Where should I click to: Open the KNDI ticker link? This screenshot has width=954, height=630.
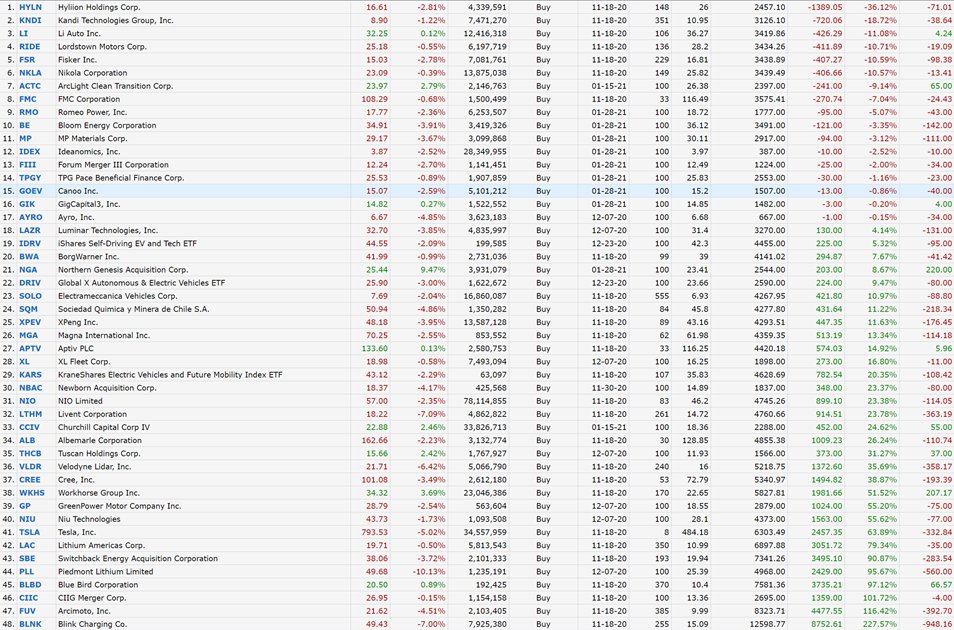coord(30,20)
